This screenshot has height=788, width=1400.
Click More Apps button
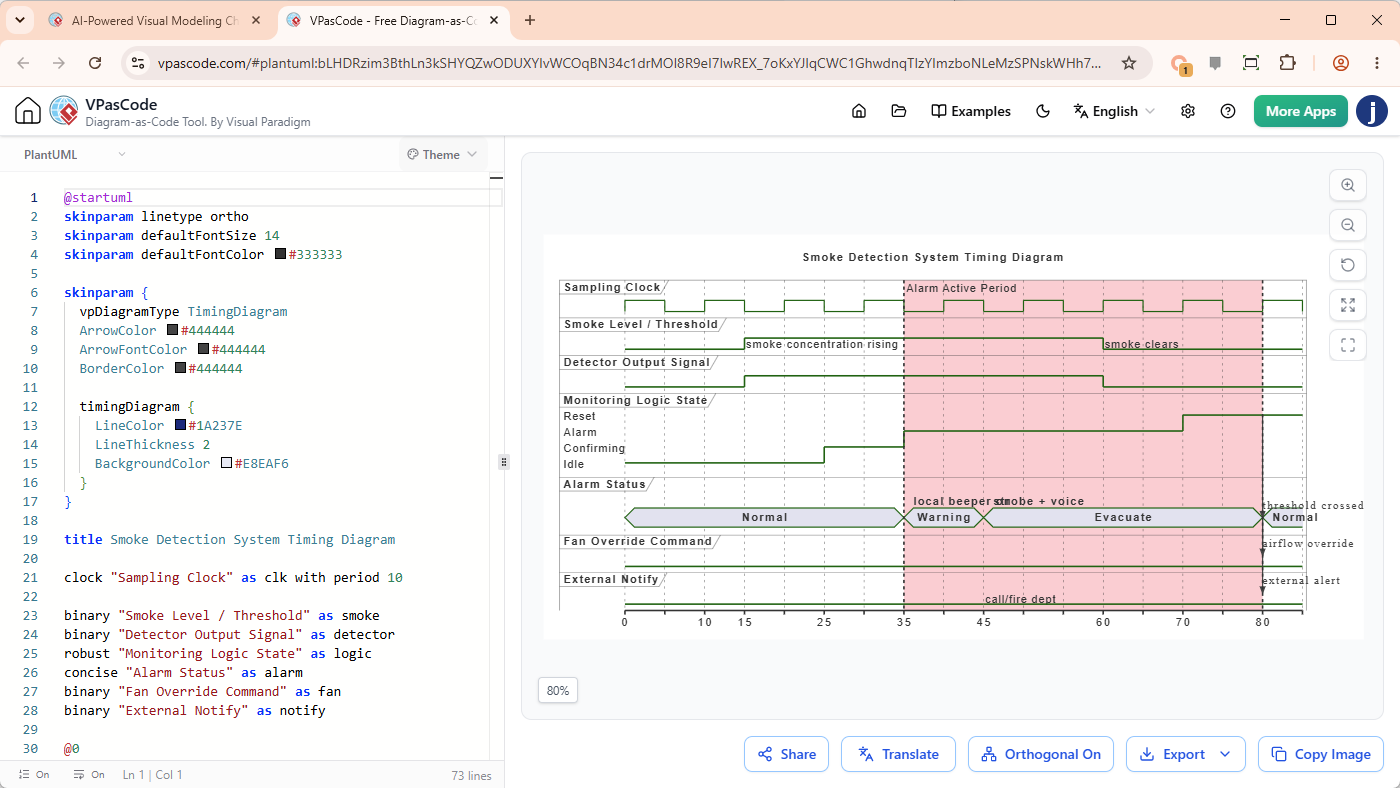coord(1301,111)
